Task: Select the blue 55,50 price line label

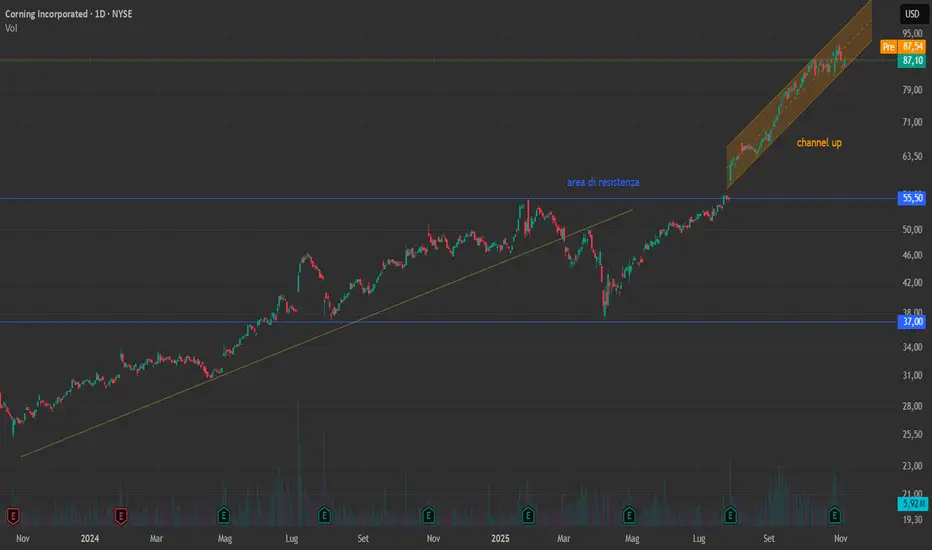Action: point(912,198)
